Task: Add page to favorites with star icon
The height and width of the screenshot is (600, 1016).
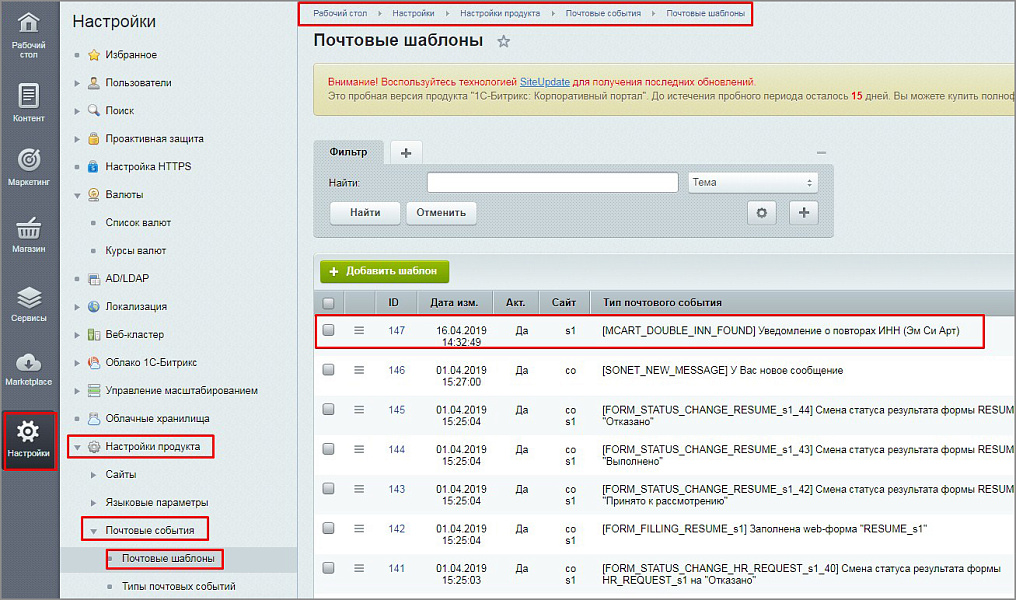Action: 504,42
